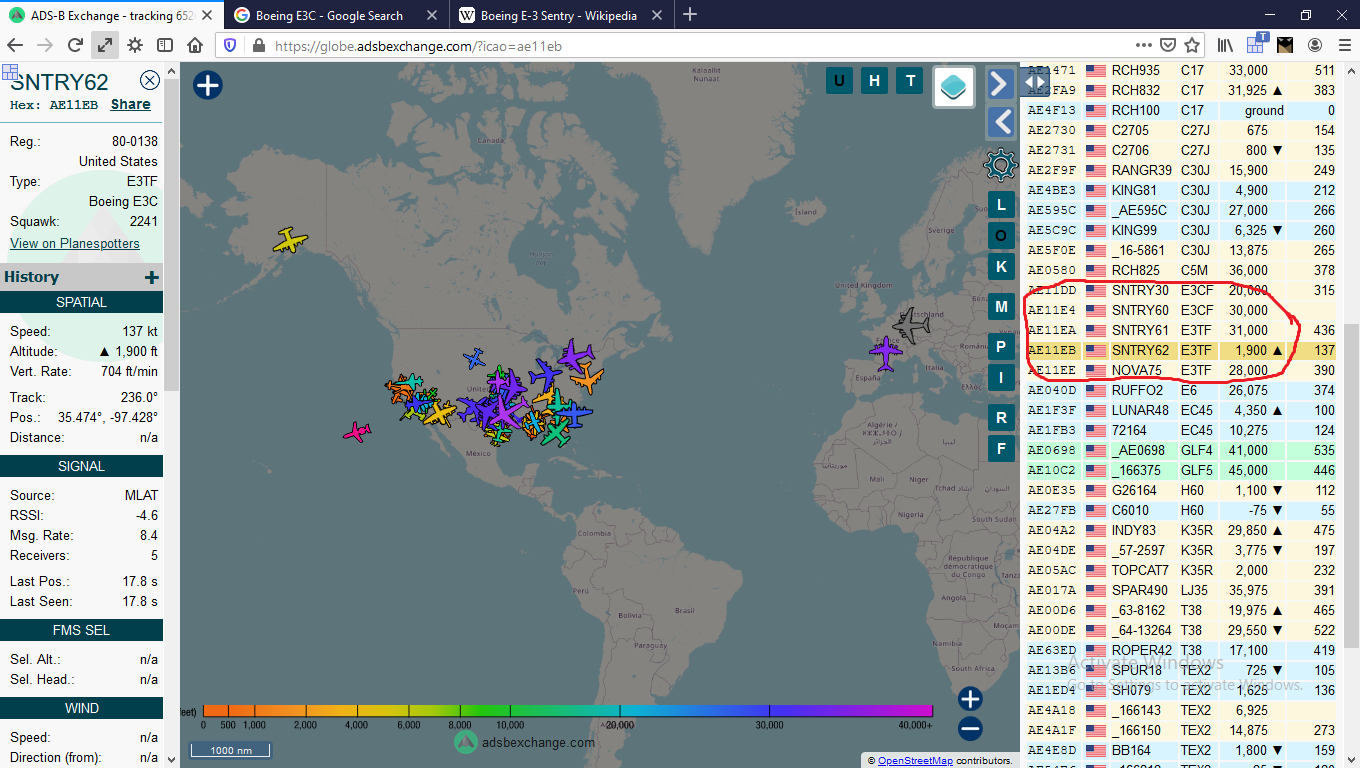The width and height of the screenshot is (1360, 768).
Task: Select the TOPCAT7 K35R row
Action: click(1182, 570)
